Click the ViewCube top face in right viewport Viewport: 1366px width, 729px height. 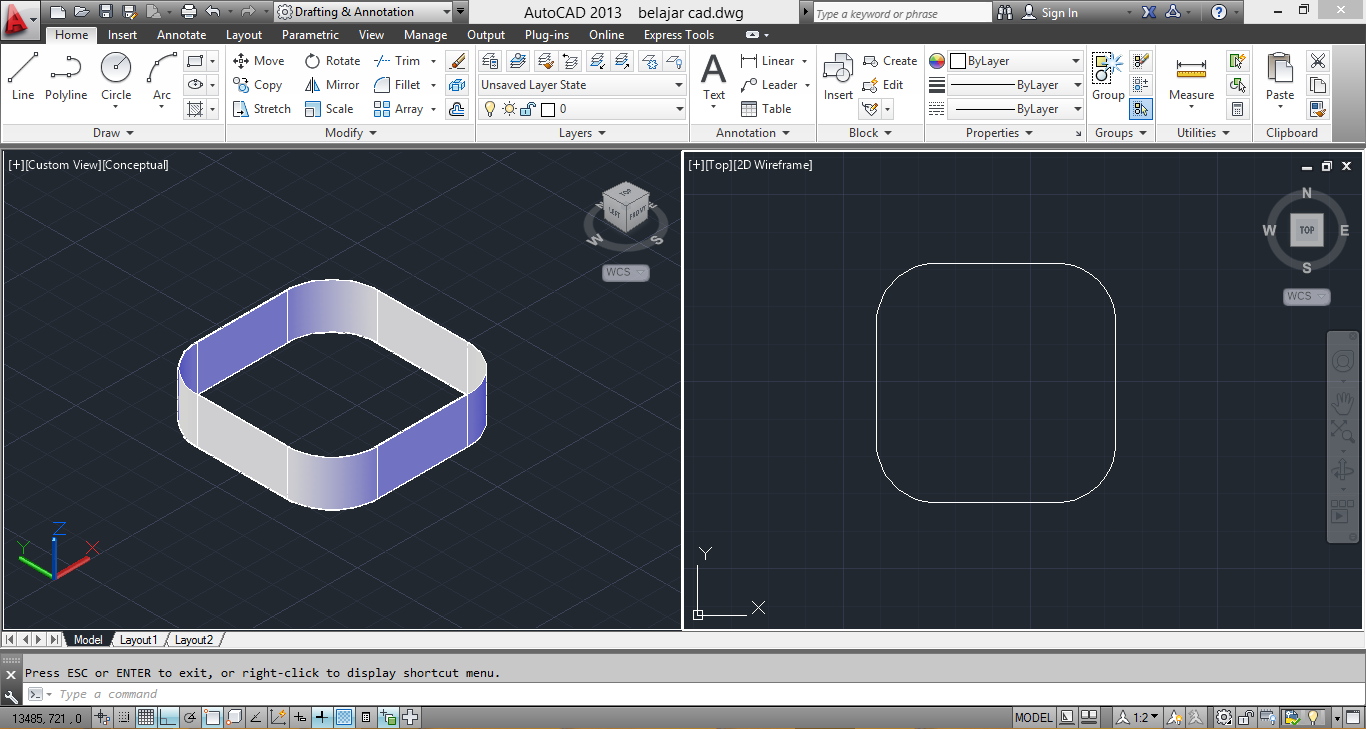pyautogui.click(x=1306, y=230)
